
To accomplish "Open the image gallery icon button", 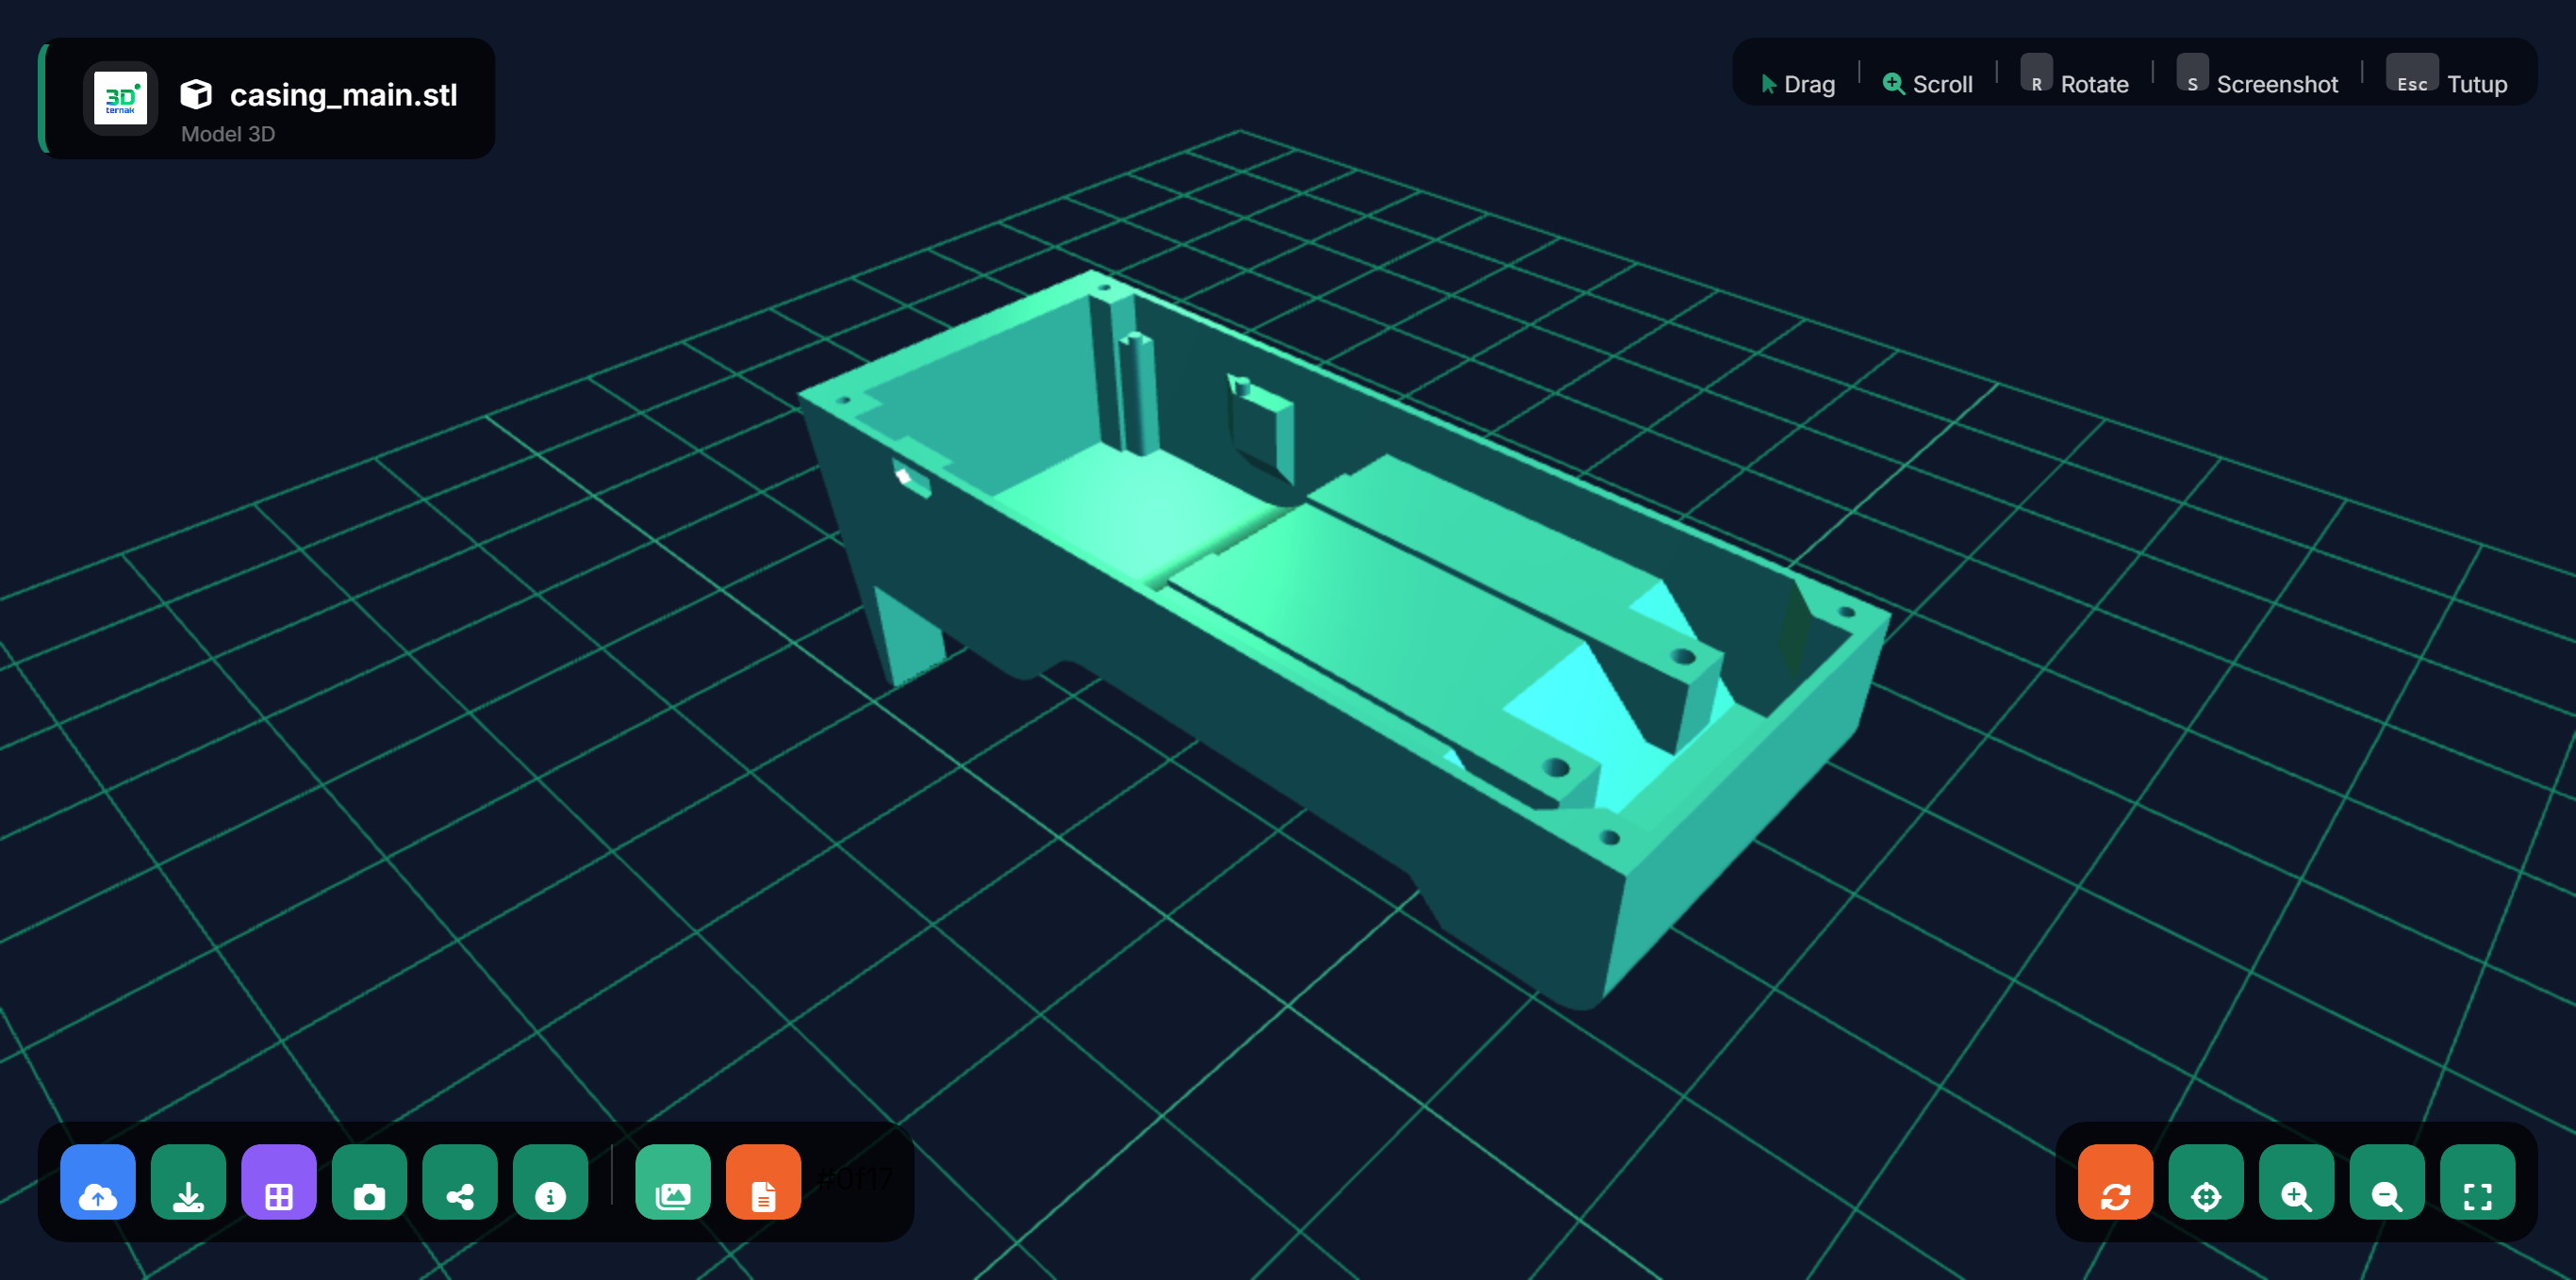I will tap(673, 1181).
